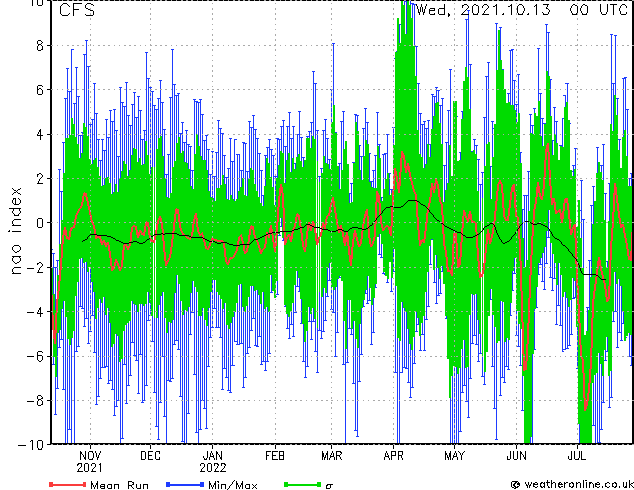Click the y-axis value -6
The width and height of the screenshot is (634, 490).
(x=35, y=356)
